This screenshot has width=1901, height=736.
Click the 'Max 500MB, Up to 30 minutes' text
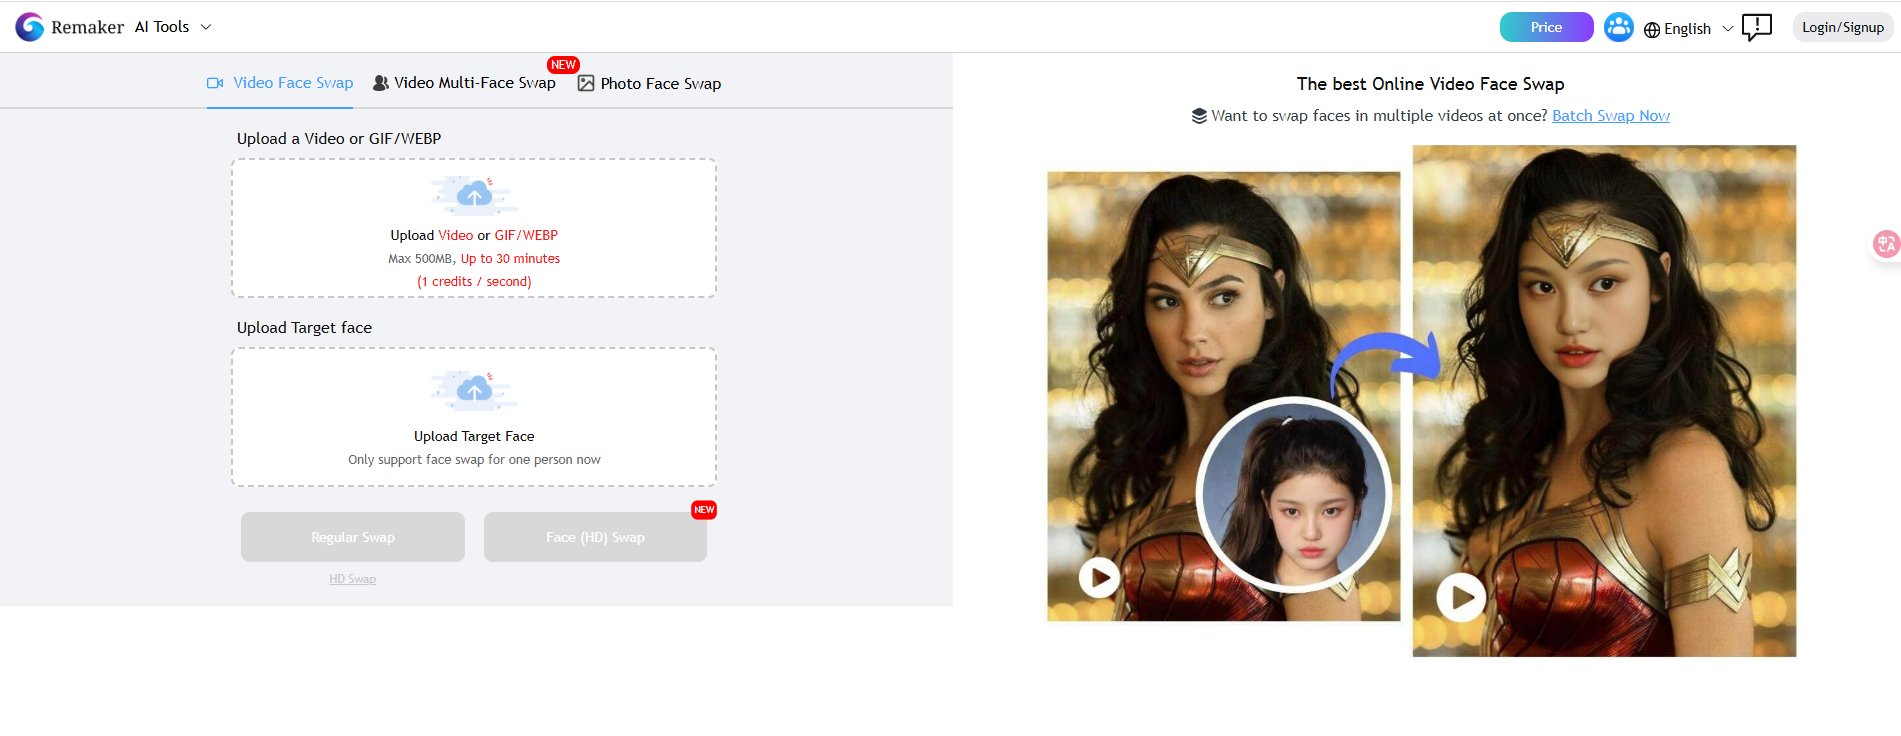[x=474, y=259]
